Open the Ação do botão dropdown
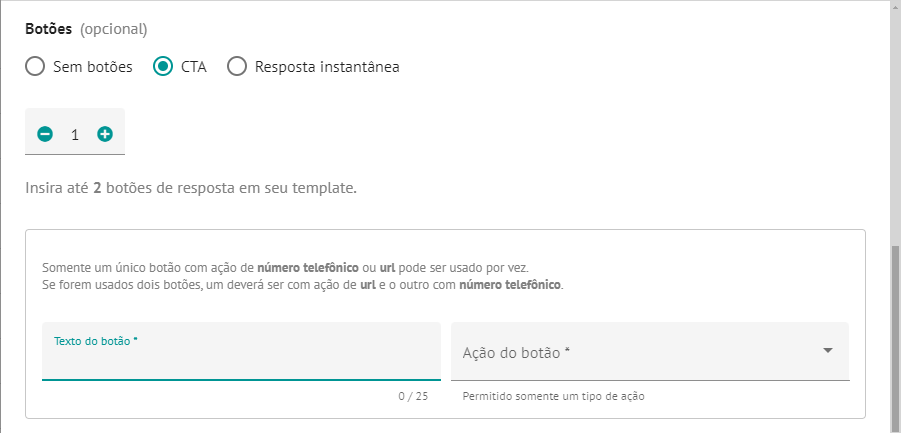 pos(650,351)
